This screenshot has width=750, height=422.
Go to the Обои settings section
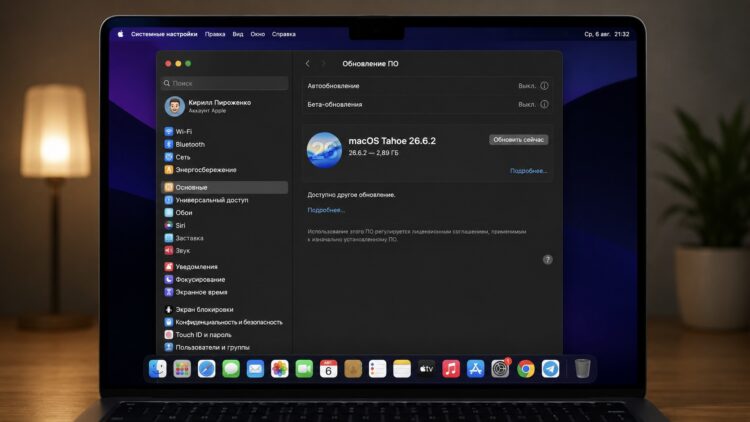(x=225, y=212)
